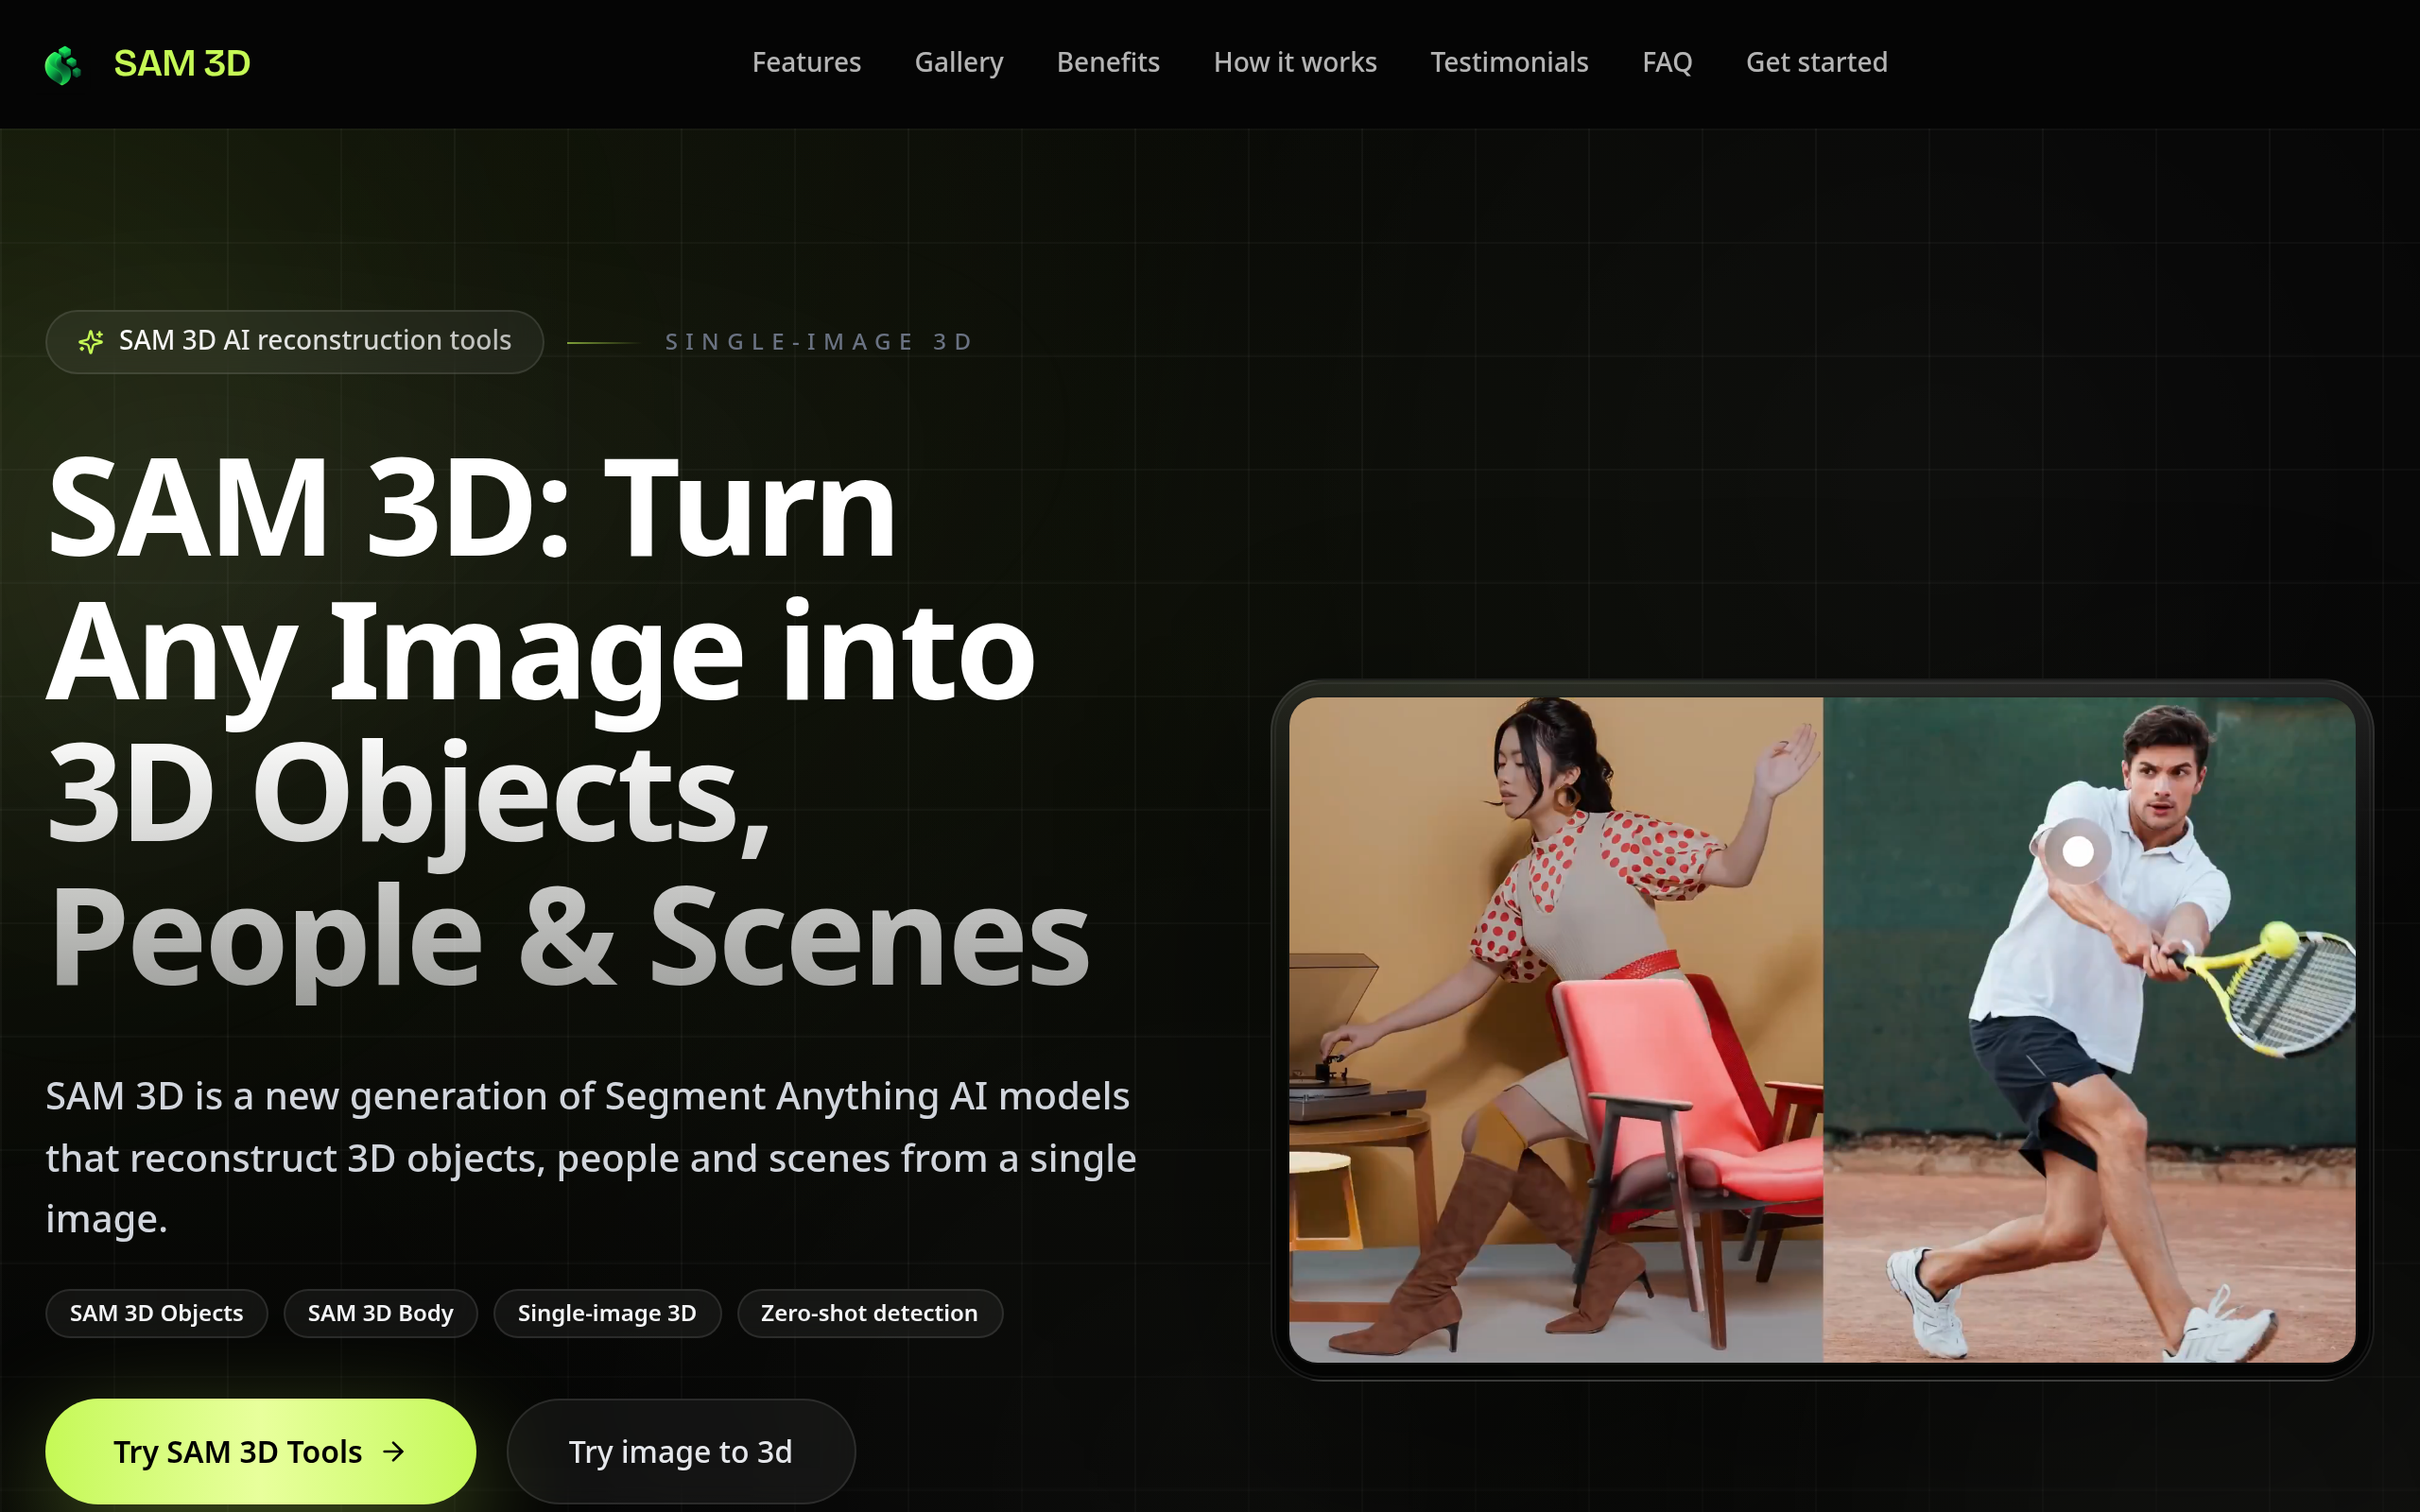The width and height of the screenshot is (2420, 1512).
Task: Select the SAM 3D Body tag
Action: tap(380, 1313)
